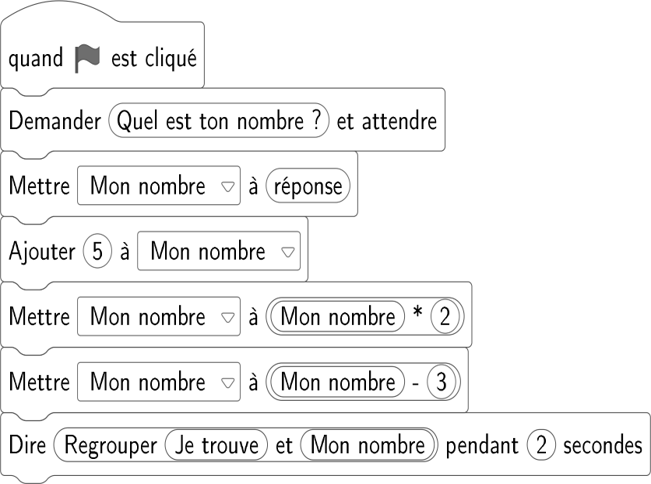Screen dimensions: 651x484
Task: Select the Demander block by its label
Action: [x=56, y=121]
